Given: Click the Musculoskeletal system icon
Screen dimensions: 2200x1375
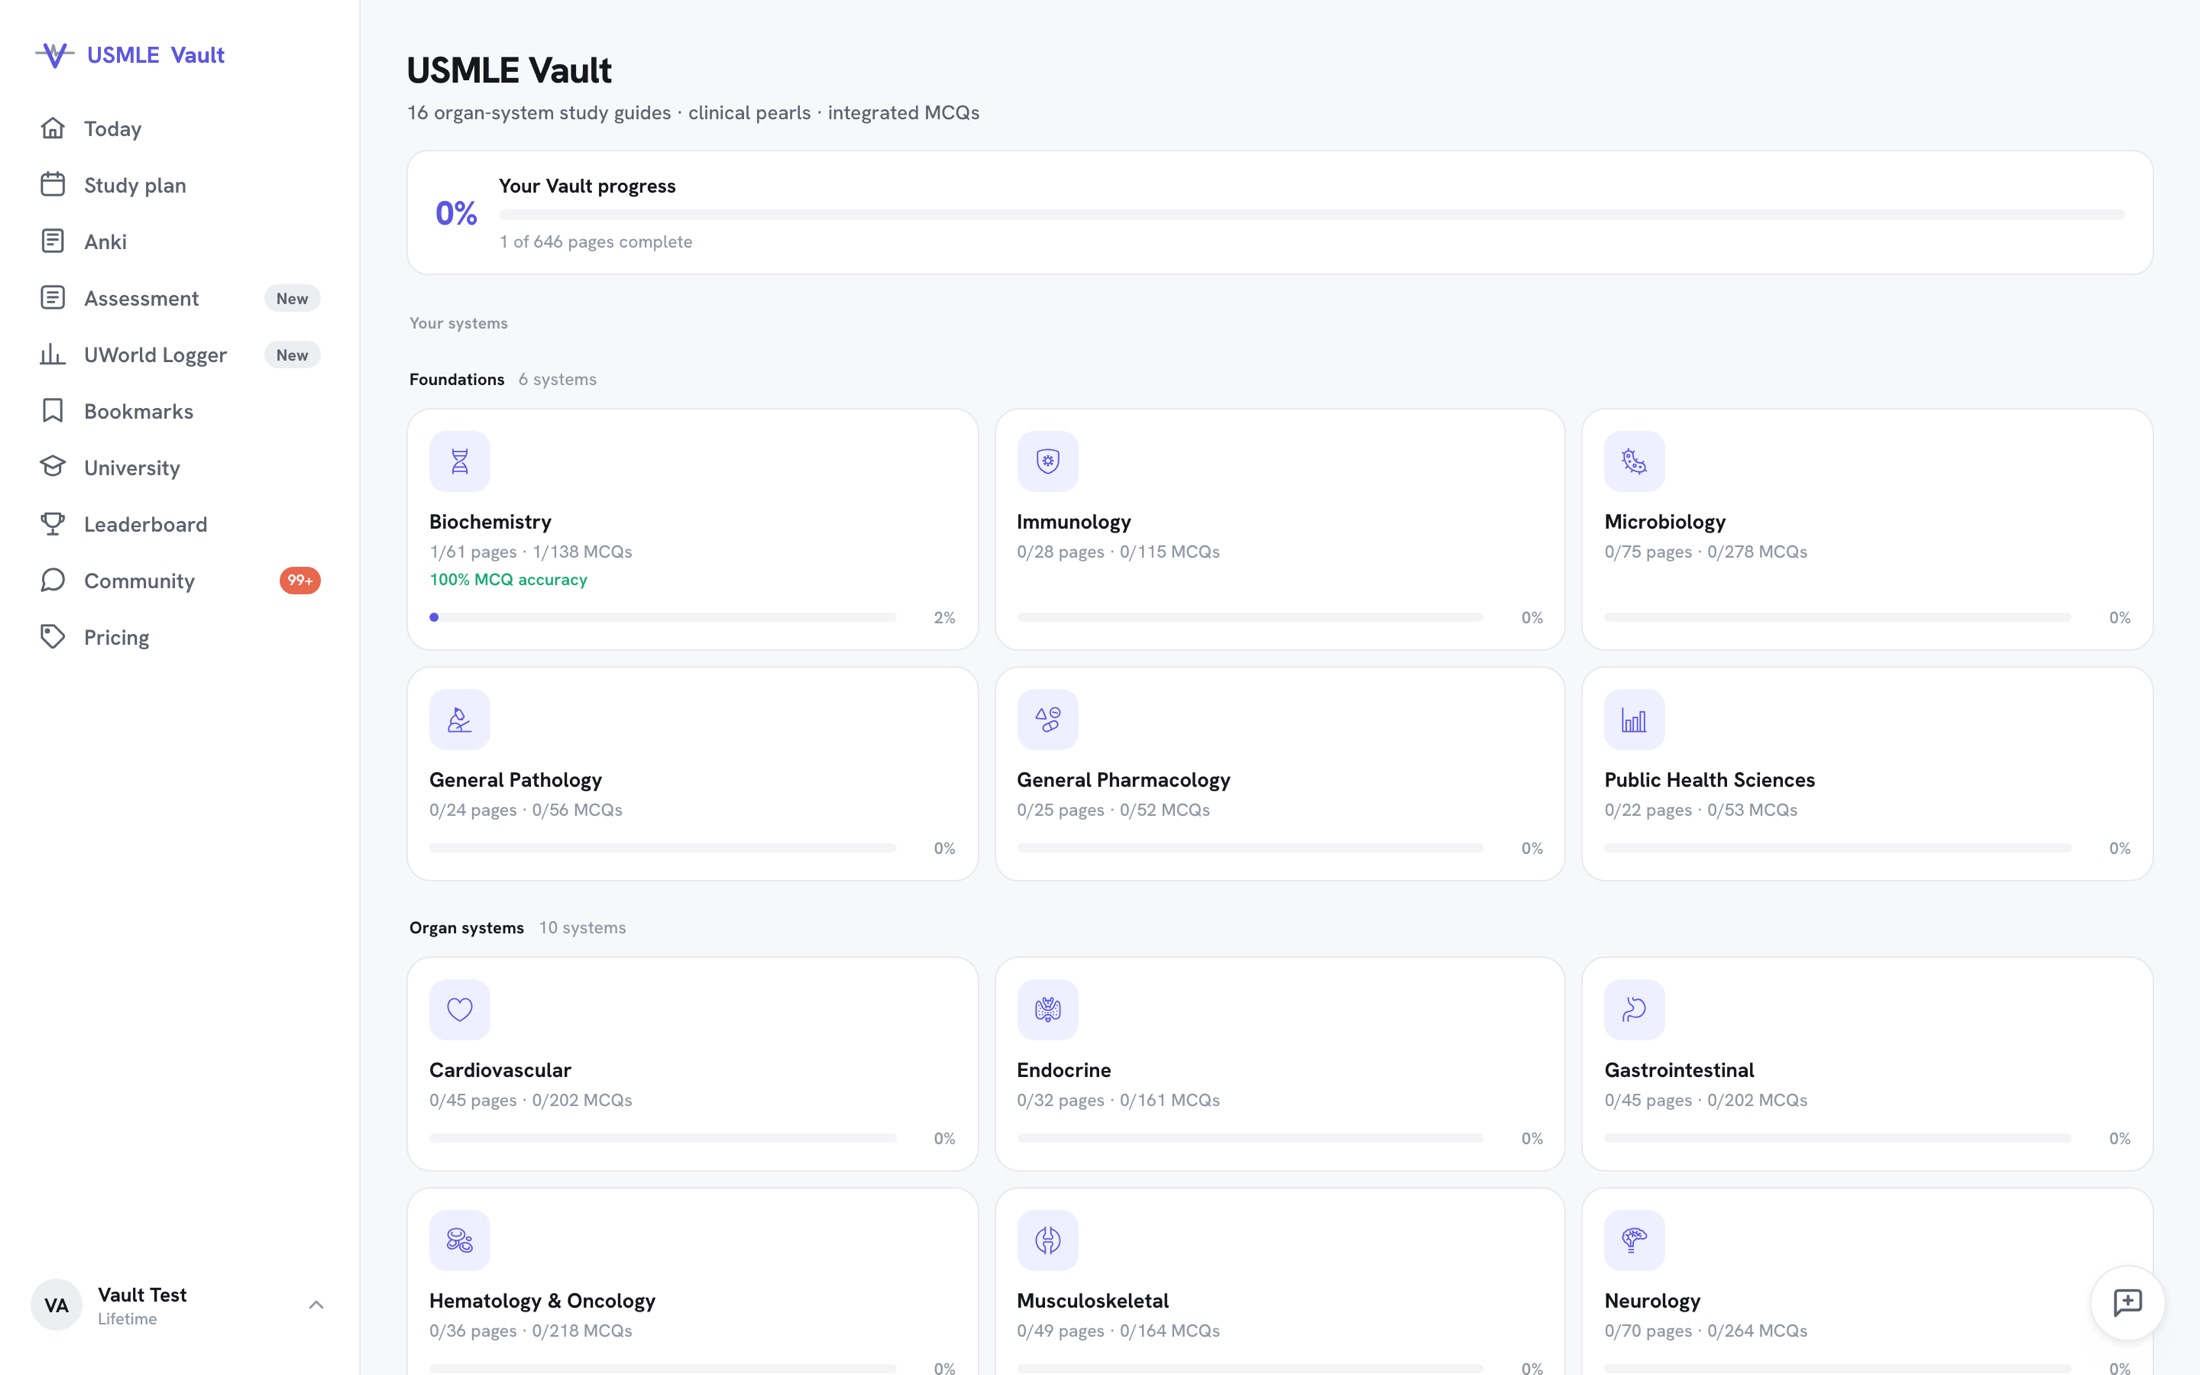Looking at the screenshot, I should click(1047, 1240).
